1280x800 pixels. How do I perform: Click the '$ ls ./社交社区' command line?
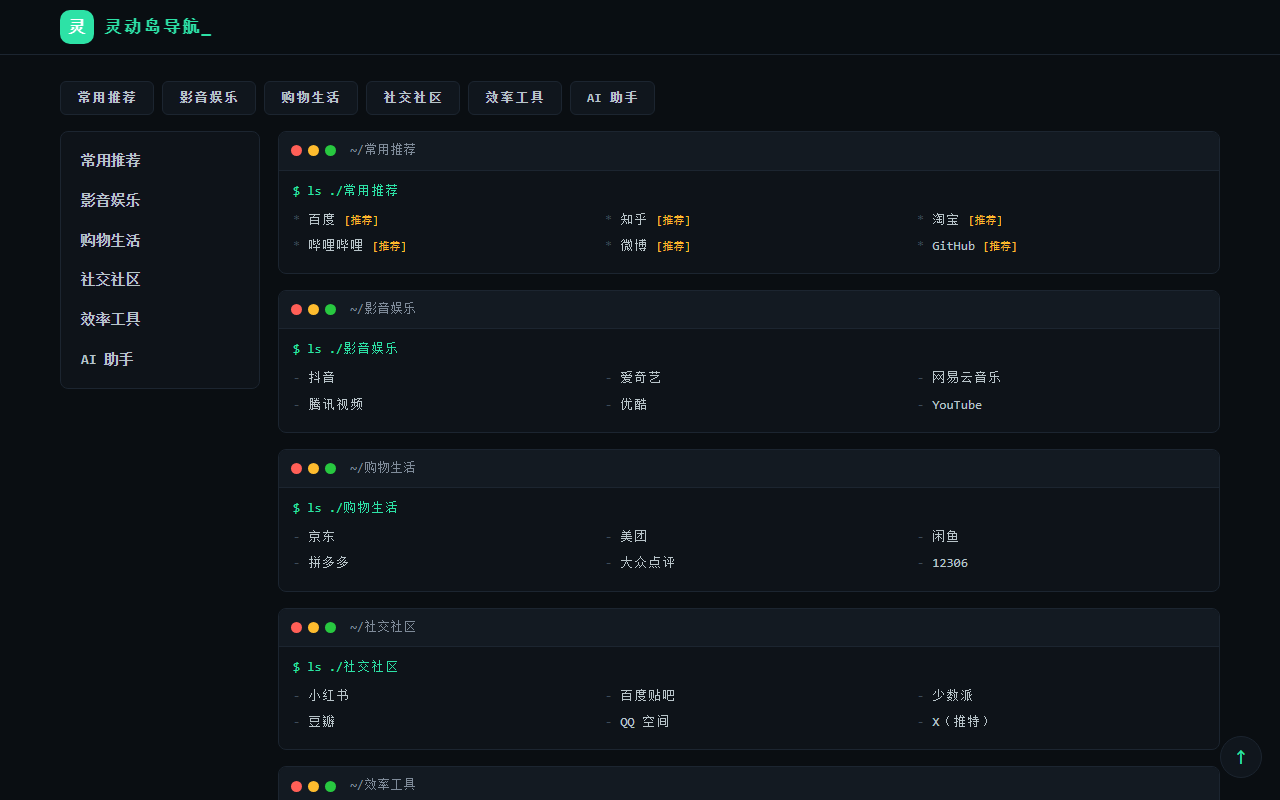[x=345, y=667]
